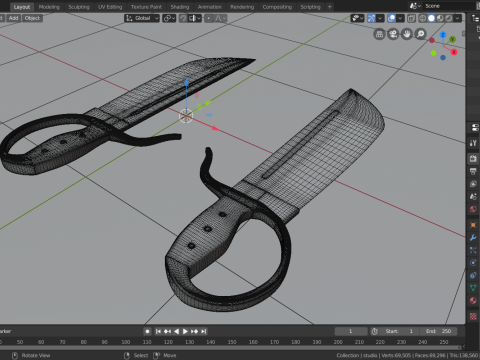Open the Material properties tab

[473, 301]
